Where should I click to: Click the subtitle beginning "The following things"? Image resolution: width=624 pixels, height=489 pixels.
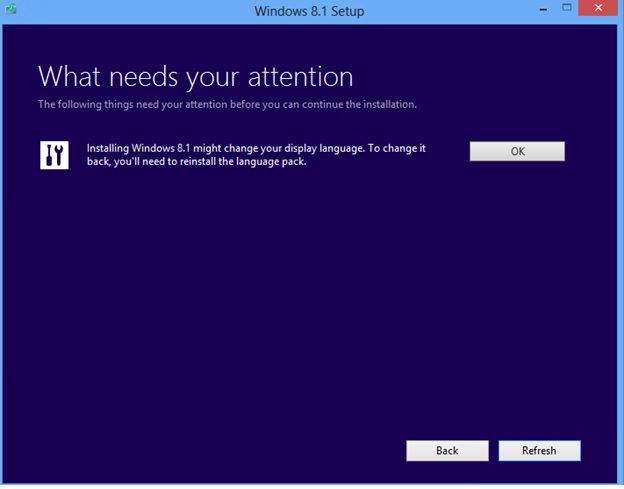[227, 104]
